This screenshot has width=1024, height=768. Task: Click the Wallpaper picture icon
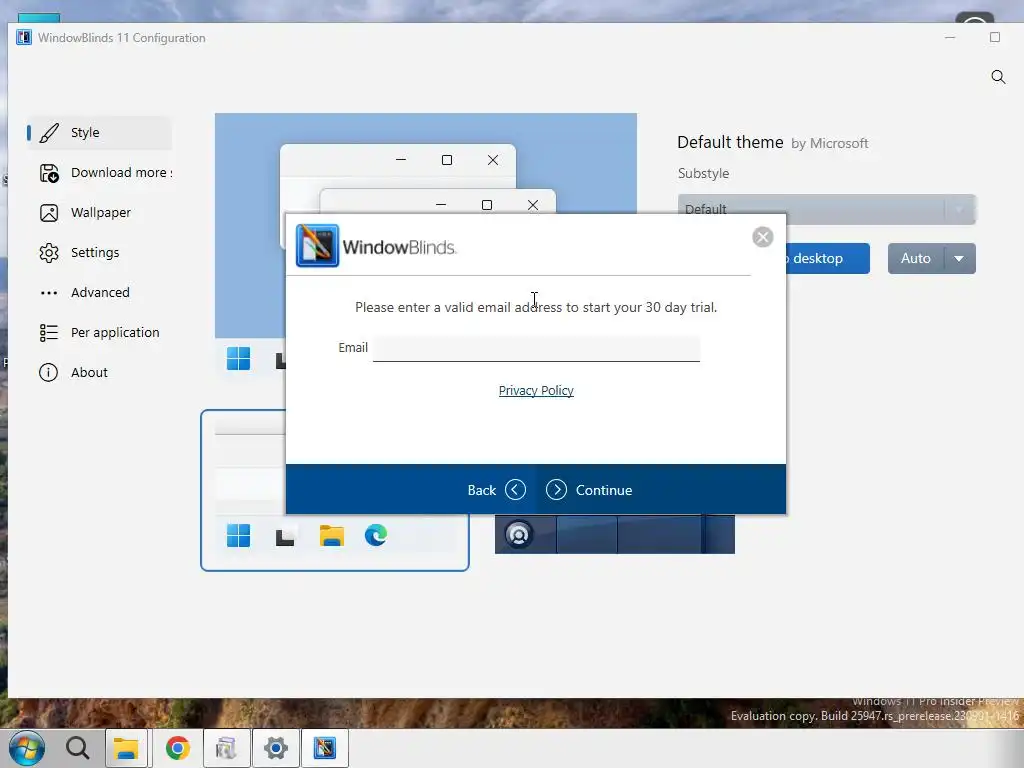pos(49,213)
